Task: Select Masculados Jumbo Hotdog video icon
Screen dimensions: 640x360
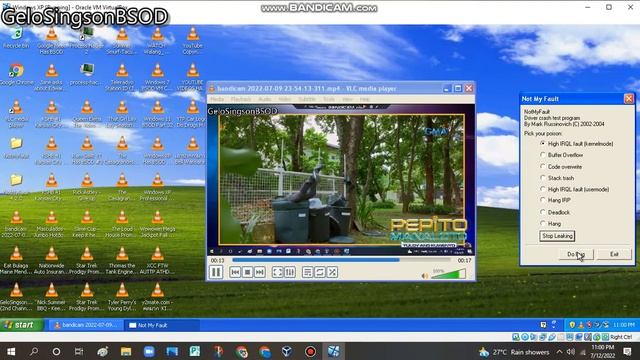Action: pos(51,224)
